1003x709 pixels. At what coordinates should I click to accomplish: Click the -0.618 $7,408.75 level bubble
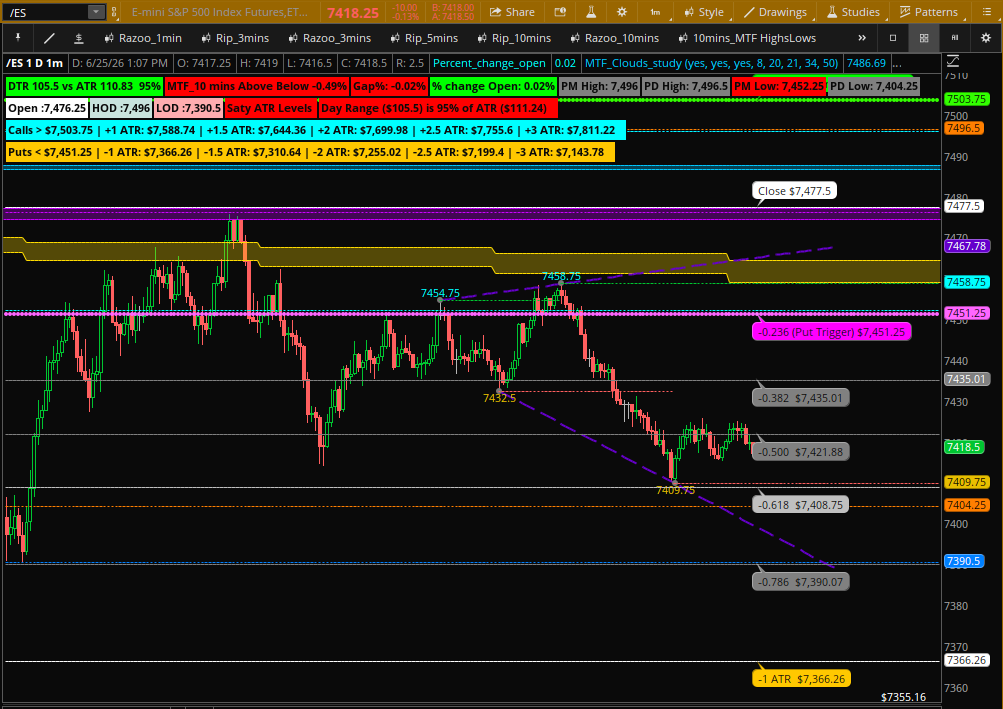click(x=800, y=505)
